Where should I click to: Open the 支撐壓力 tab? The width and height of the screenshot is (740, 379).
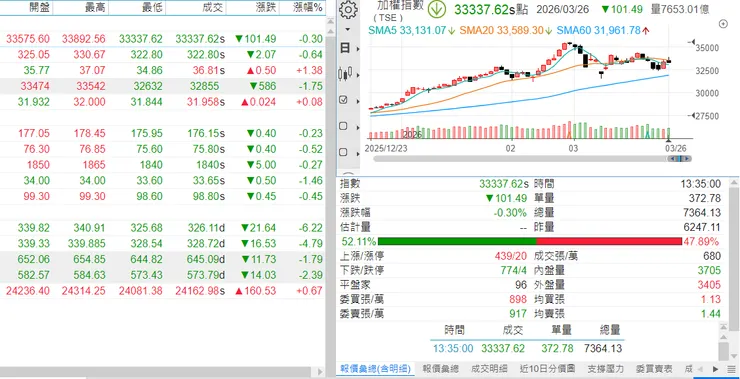click(x=605, y=369)
